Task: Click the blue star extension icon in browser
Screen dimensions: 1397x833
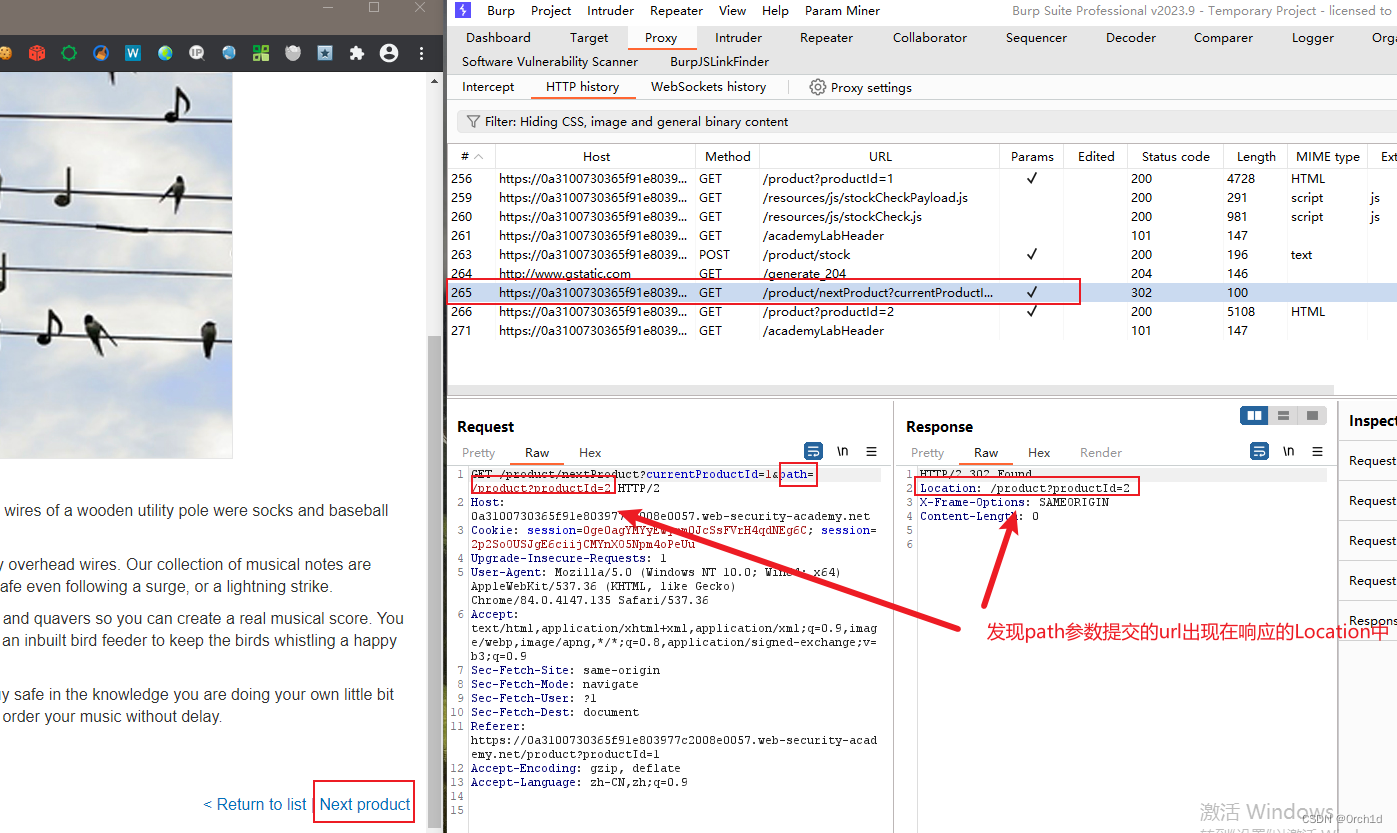Action: pos(325,53)
